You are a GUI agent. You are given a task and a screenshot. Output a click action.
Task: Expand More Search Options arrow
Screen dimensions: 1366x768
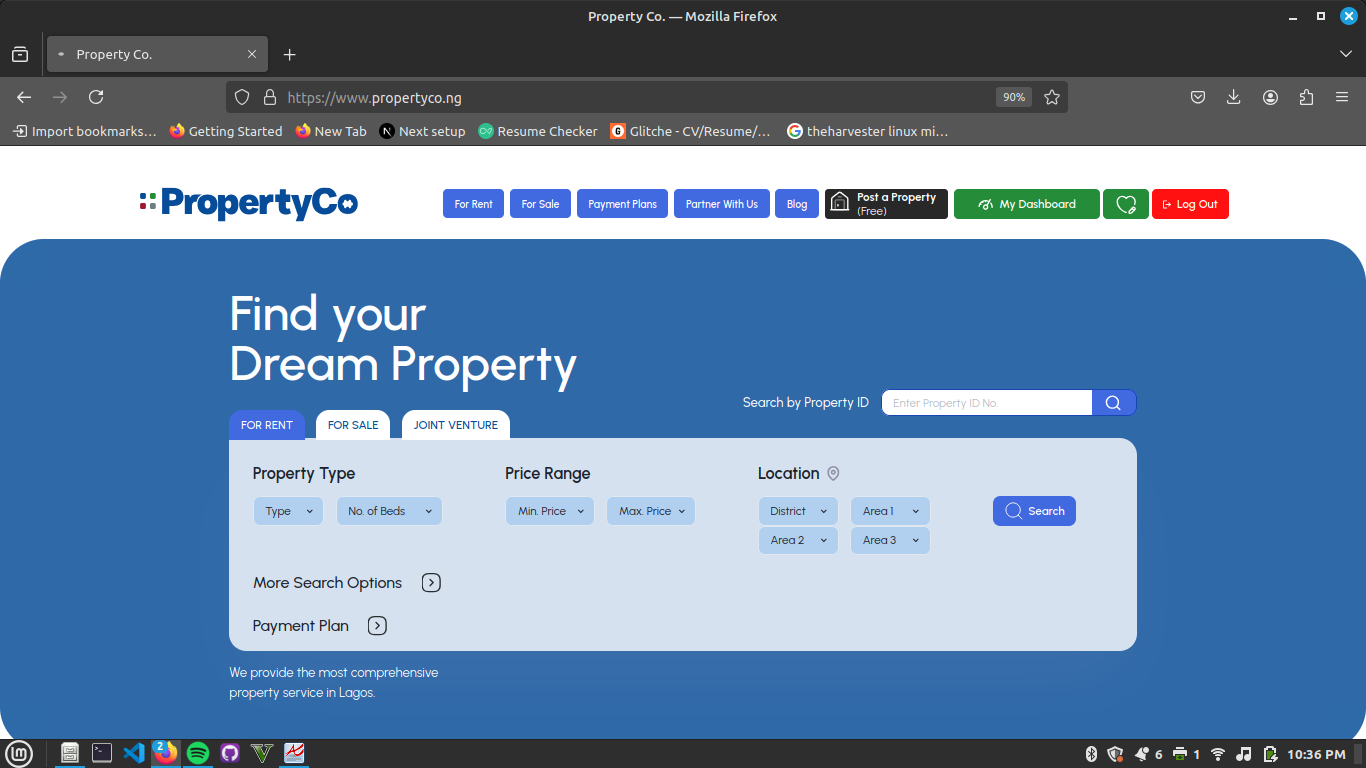[431, 583]
